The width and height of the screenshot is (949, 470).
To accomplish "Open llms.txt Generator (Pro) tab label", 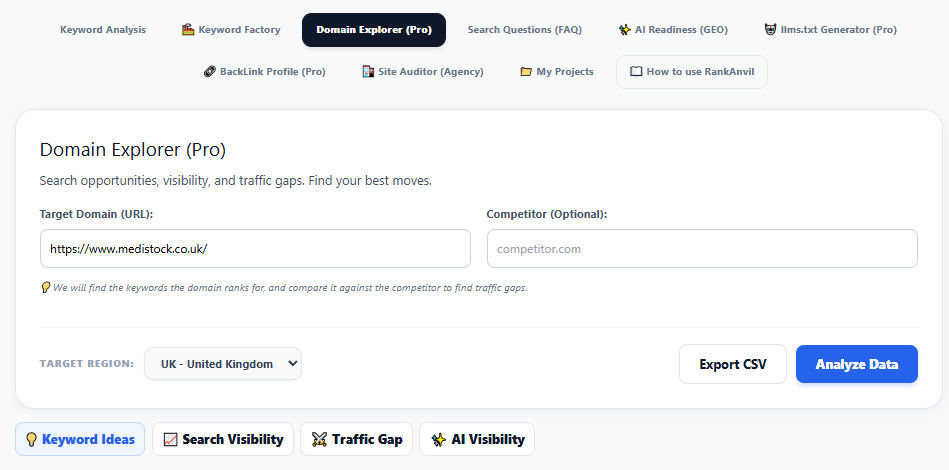I will (839, 30).
